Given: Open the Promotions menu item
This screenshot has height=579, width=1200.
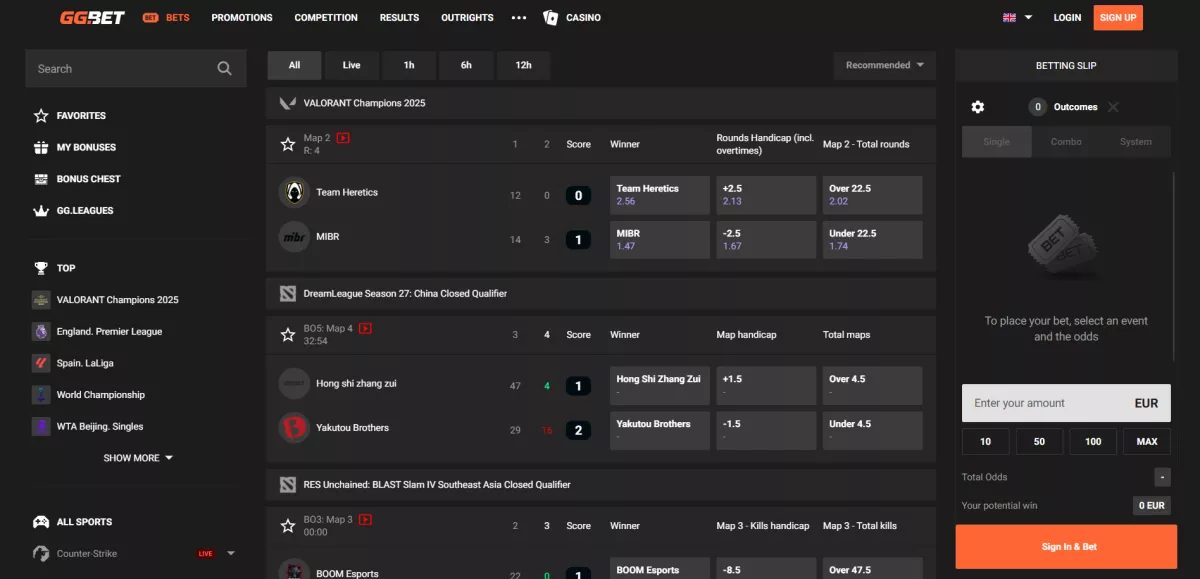Looking at the screenshot, I should coord(242,18).
